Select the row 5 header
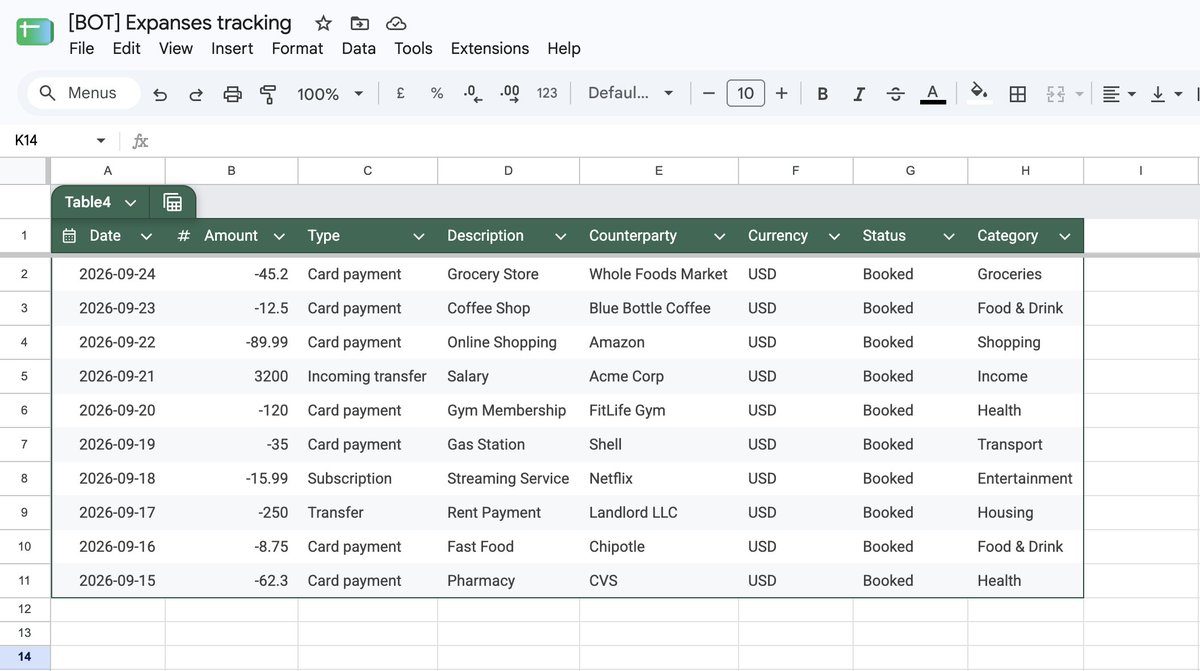This screenshot has height=671, width=1200. (25, 377)
